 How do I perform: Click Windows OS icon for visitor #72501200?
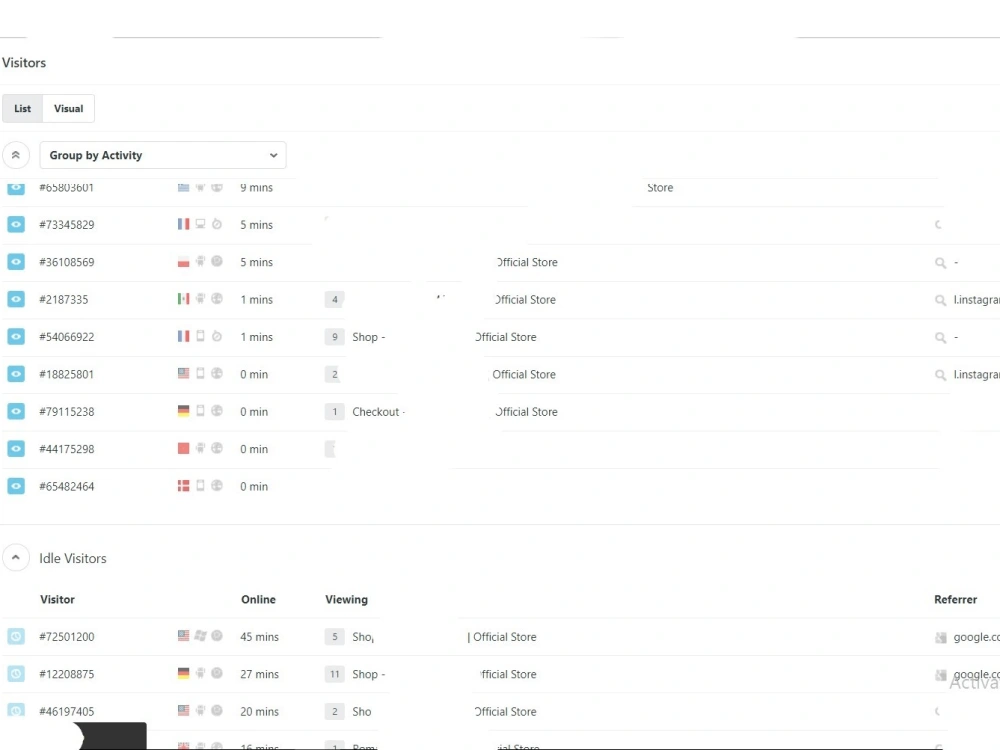click(x=200, y=636)
